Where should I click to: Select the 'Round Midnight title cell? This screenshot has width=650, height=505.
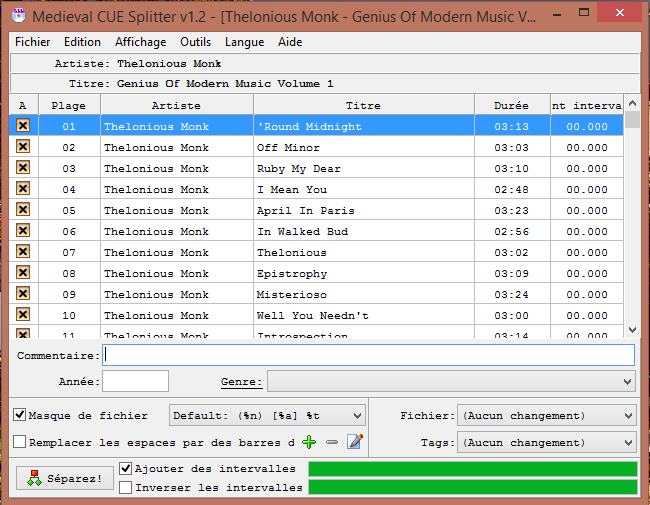[364, 125]
